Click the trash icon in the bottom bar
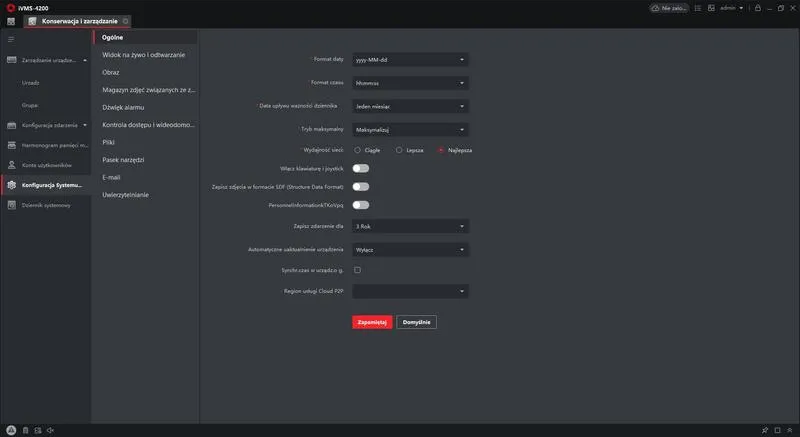Viewport: 800px width, 437px height. pos(25,430)
